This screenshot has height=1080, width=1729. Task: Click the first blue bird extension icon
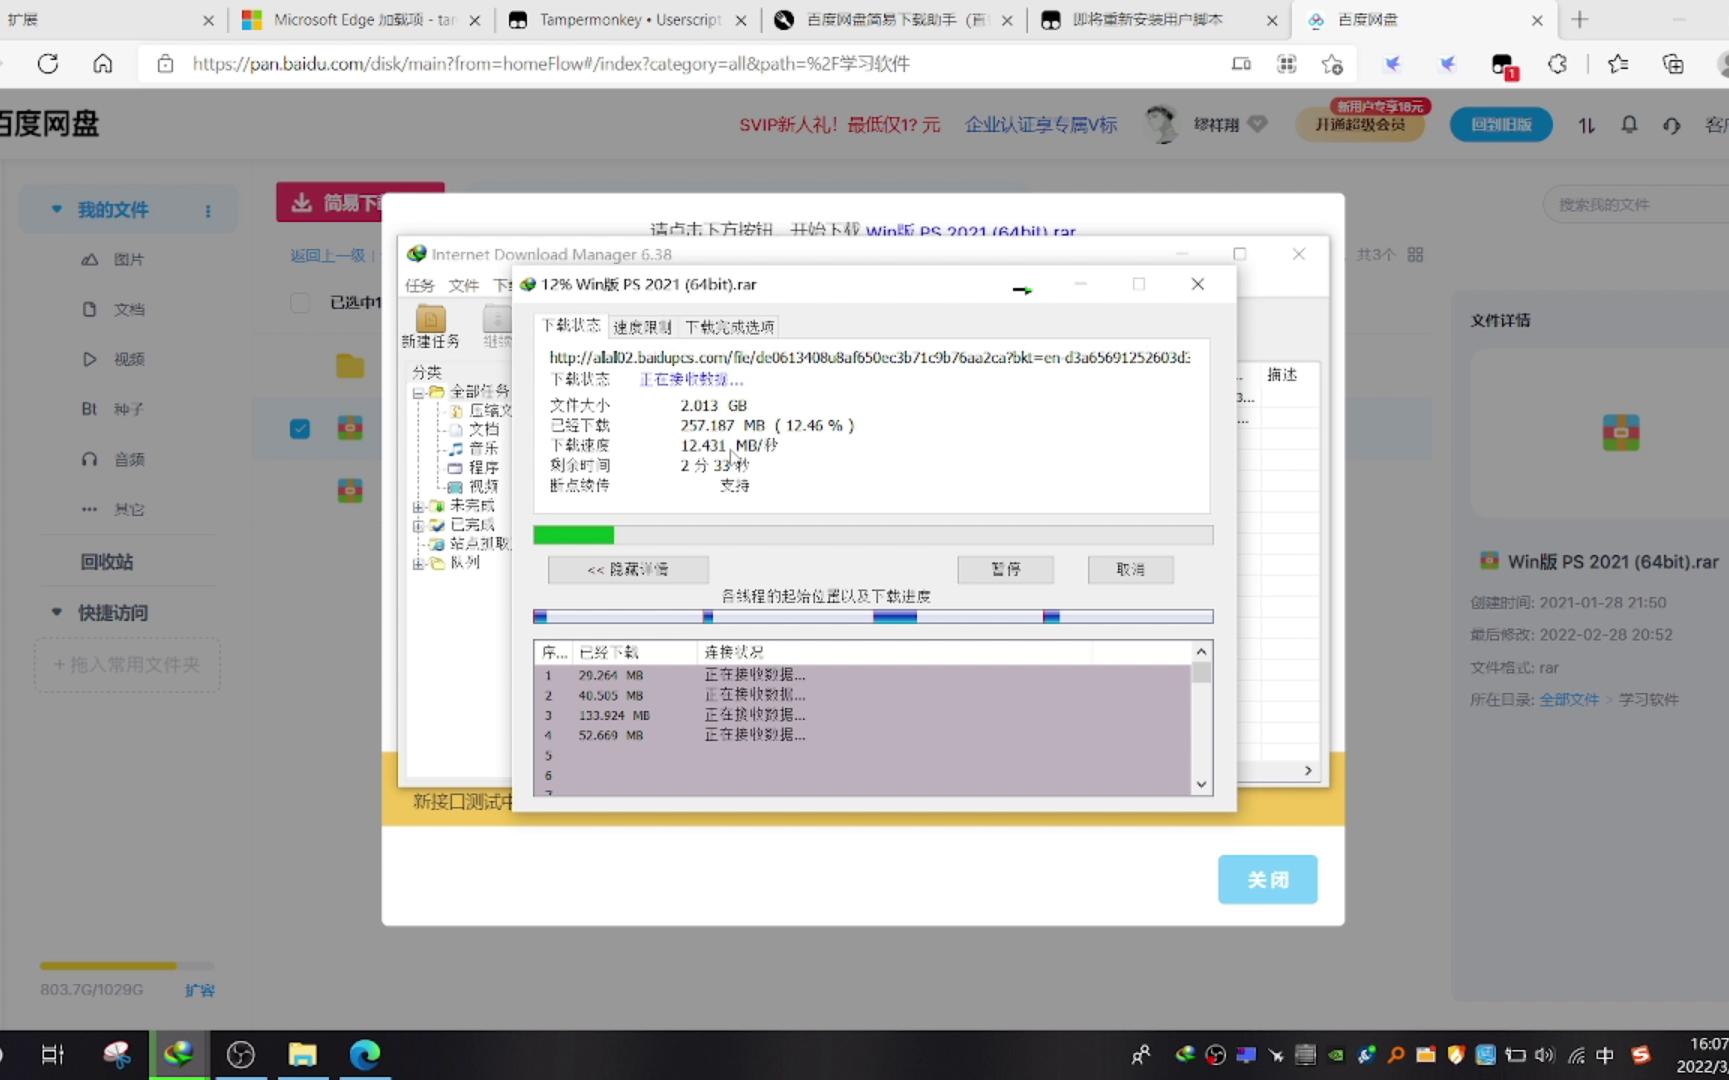pyautogui.click(x=1392, y=64)
